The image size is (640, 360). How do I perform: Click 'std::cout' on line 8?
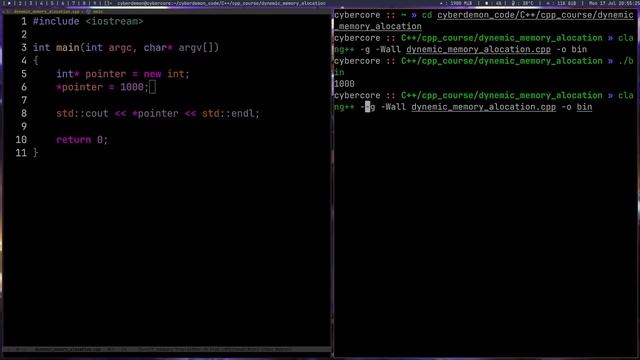point(82,113)
